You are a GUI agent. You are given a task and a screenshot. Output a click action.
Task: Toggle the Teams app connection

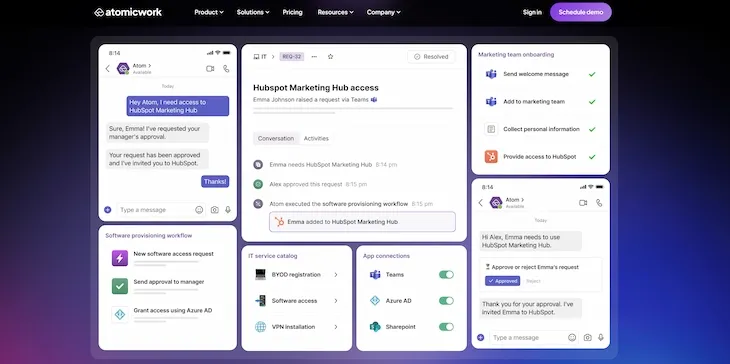pyautogui.click(x=446, y=275)
